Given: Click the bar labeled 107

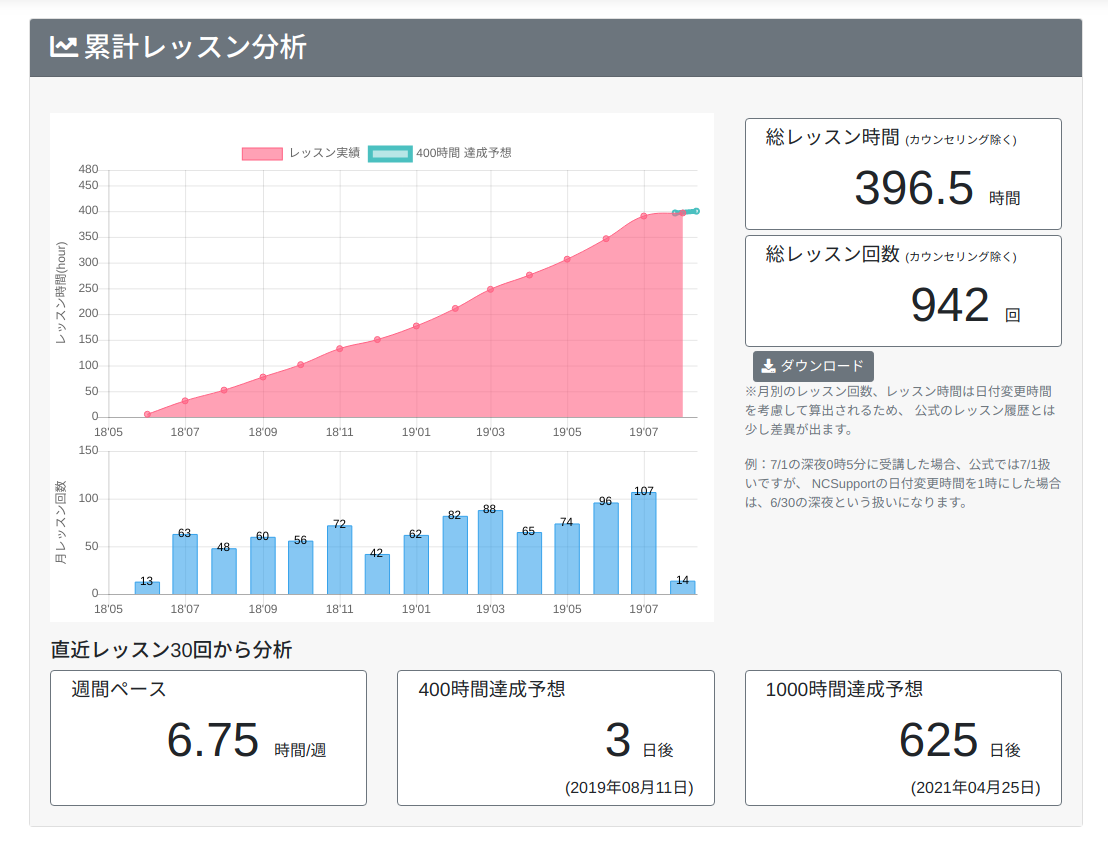Looking at the screenshot, I should click(644, 543).
